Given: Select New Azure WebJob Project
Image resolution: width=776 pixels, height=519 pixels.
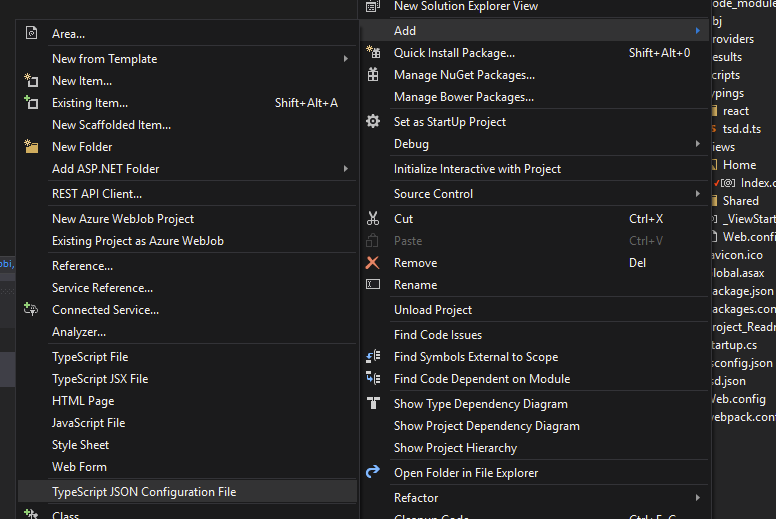Looking at the screenshot, I should point(187,219).
